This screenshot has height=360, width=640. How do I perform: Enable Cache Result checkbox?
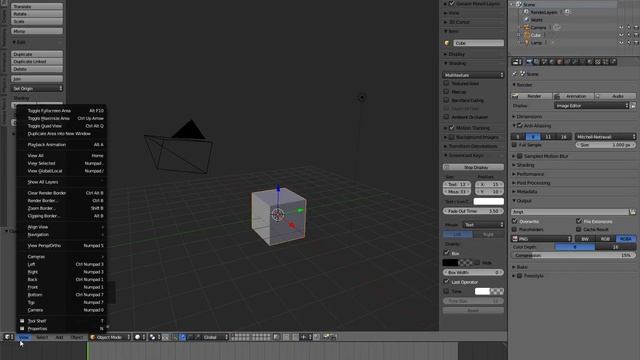579,229
